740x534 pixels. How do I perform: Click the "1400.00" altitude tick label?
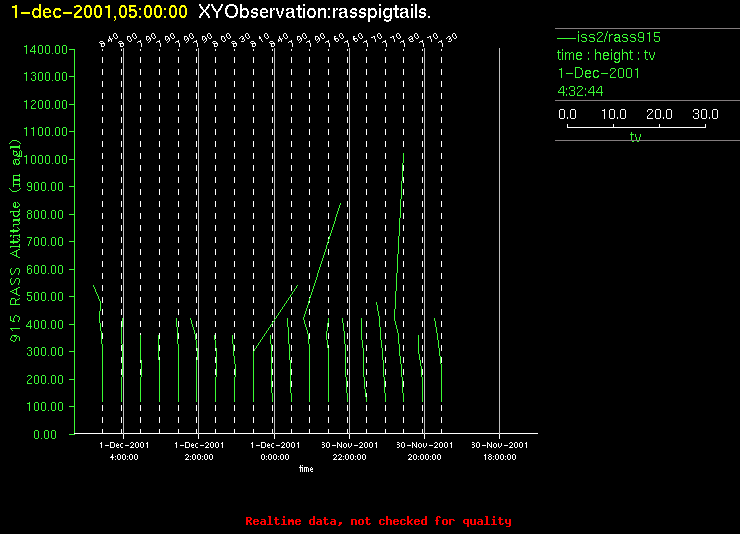[x=45, y=50]
